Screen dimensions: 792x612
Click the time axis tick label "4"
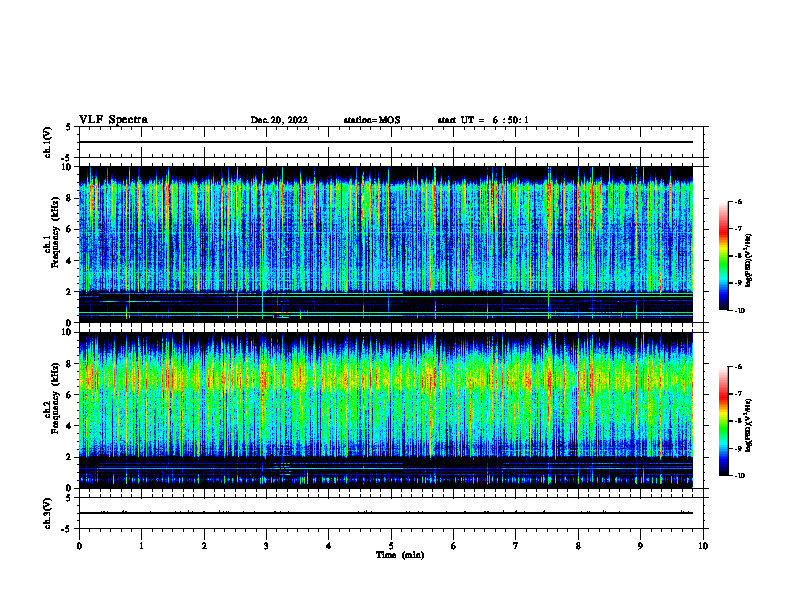(329, 546)
